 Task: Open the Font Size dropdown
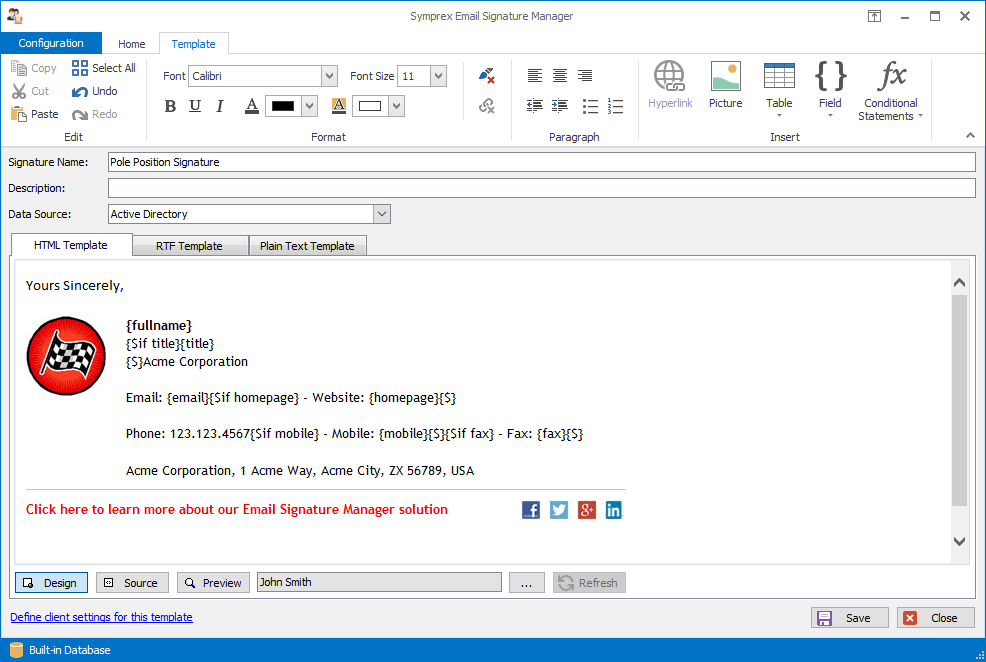click(x=438, y=76)
